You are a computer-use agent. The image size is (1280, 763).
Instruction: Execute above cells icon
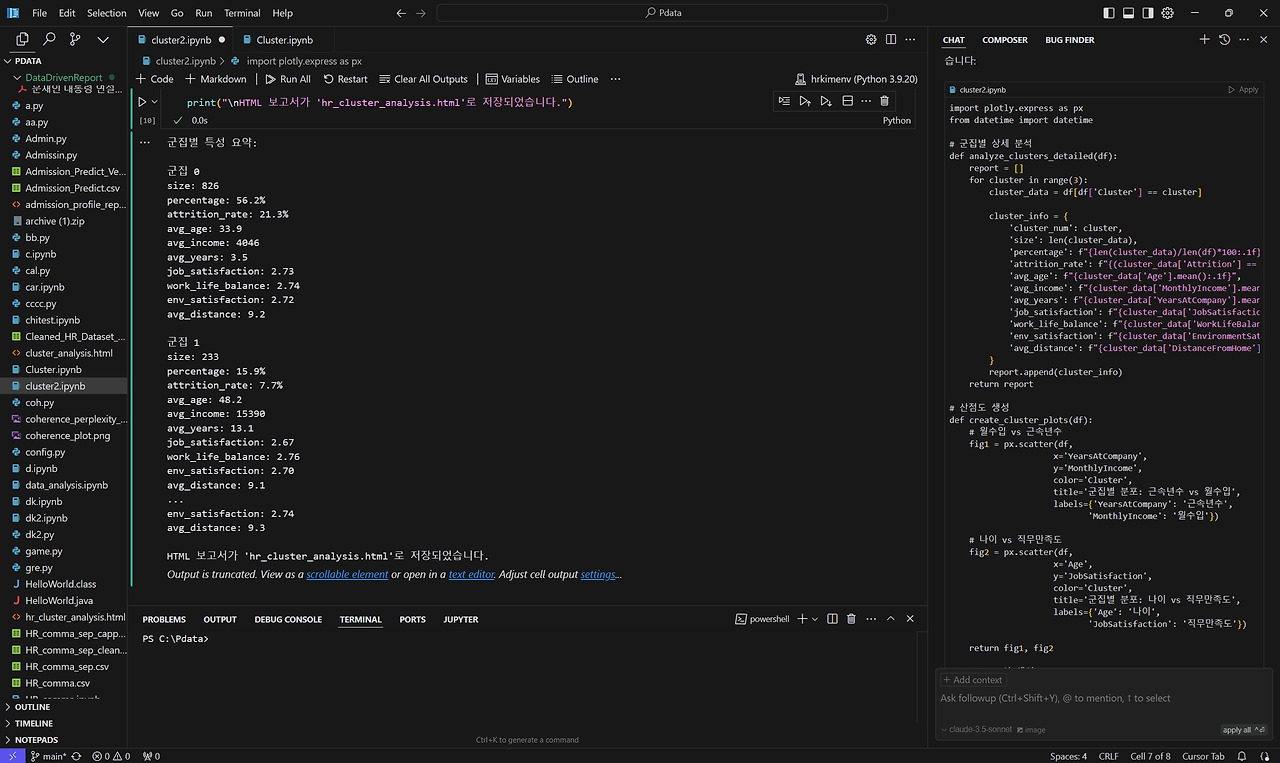805,101
